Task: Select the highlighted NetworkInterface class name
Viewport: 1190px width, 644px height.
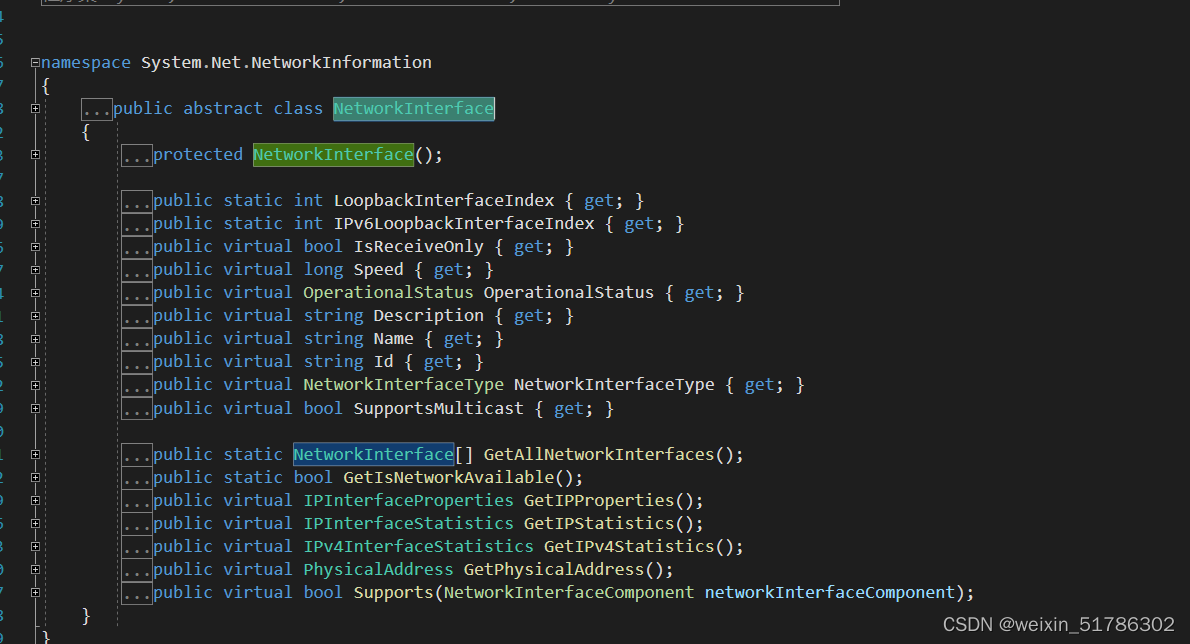Action: click(413, 108)
